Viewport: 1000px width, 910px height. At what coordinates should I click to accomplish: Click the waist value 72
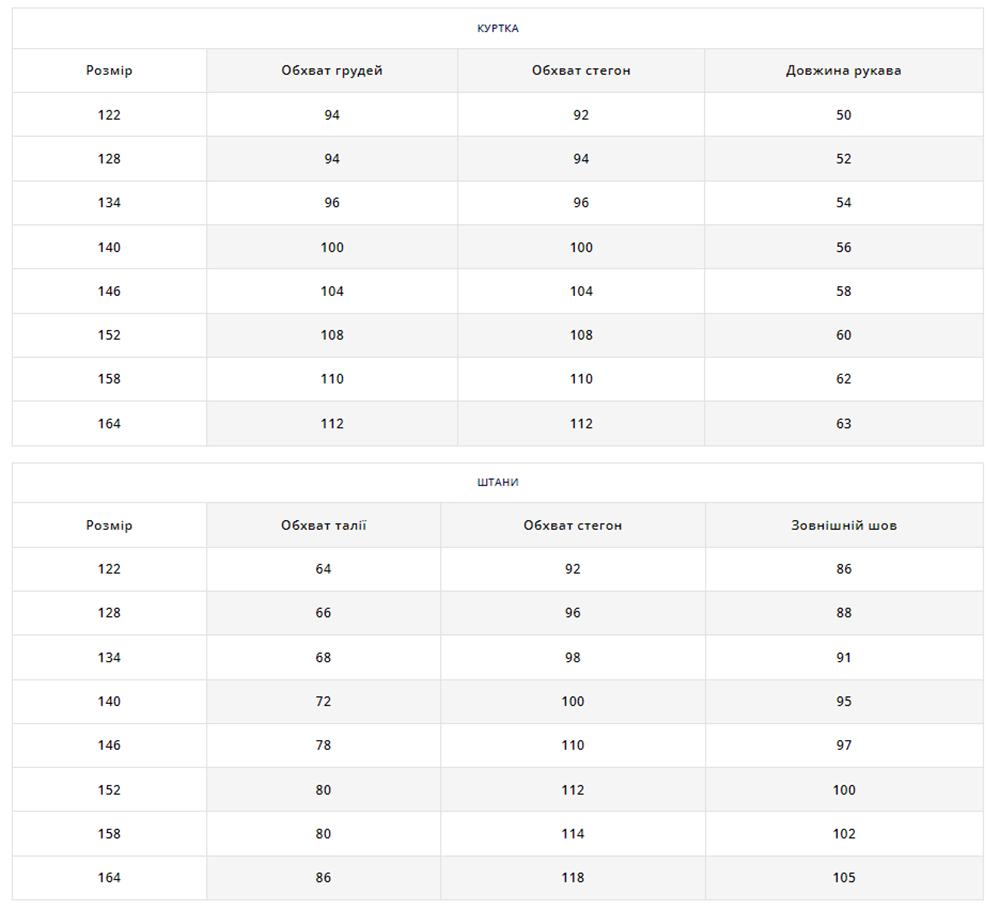[x=323, y=702]
